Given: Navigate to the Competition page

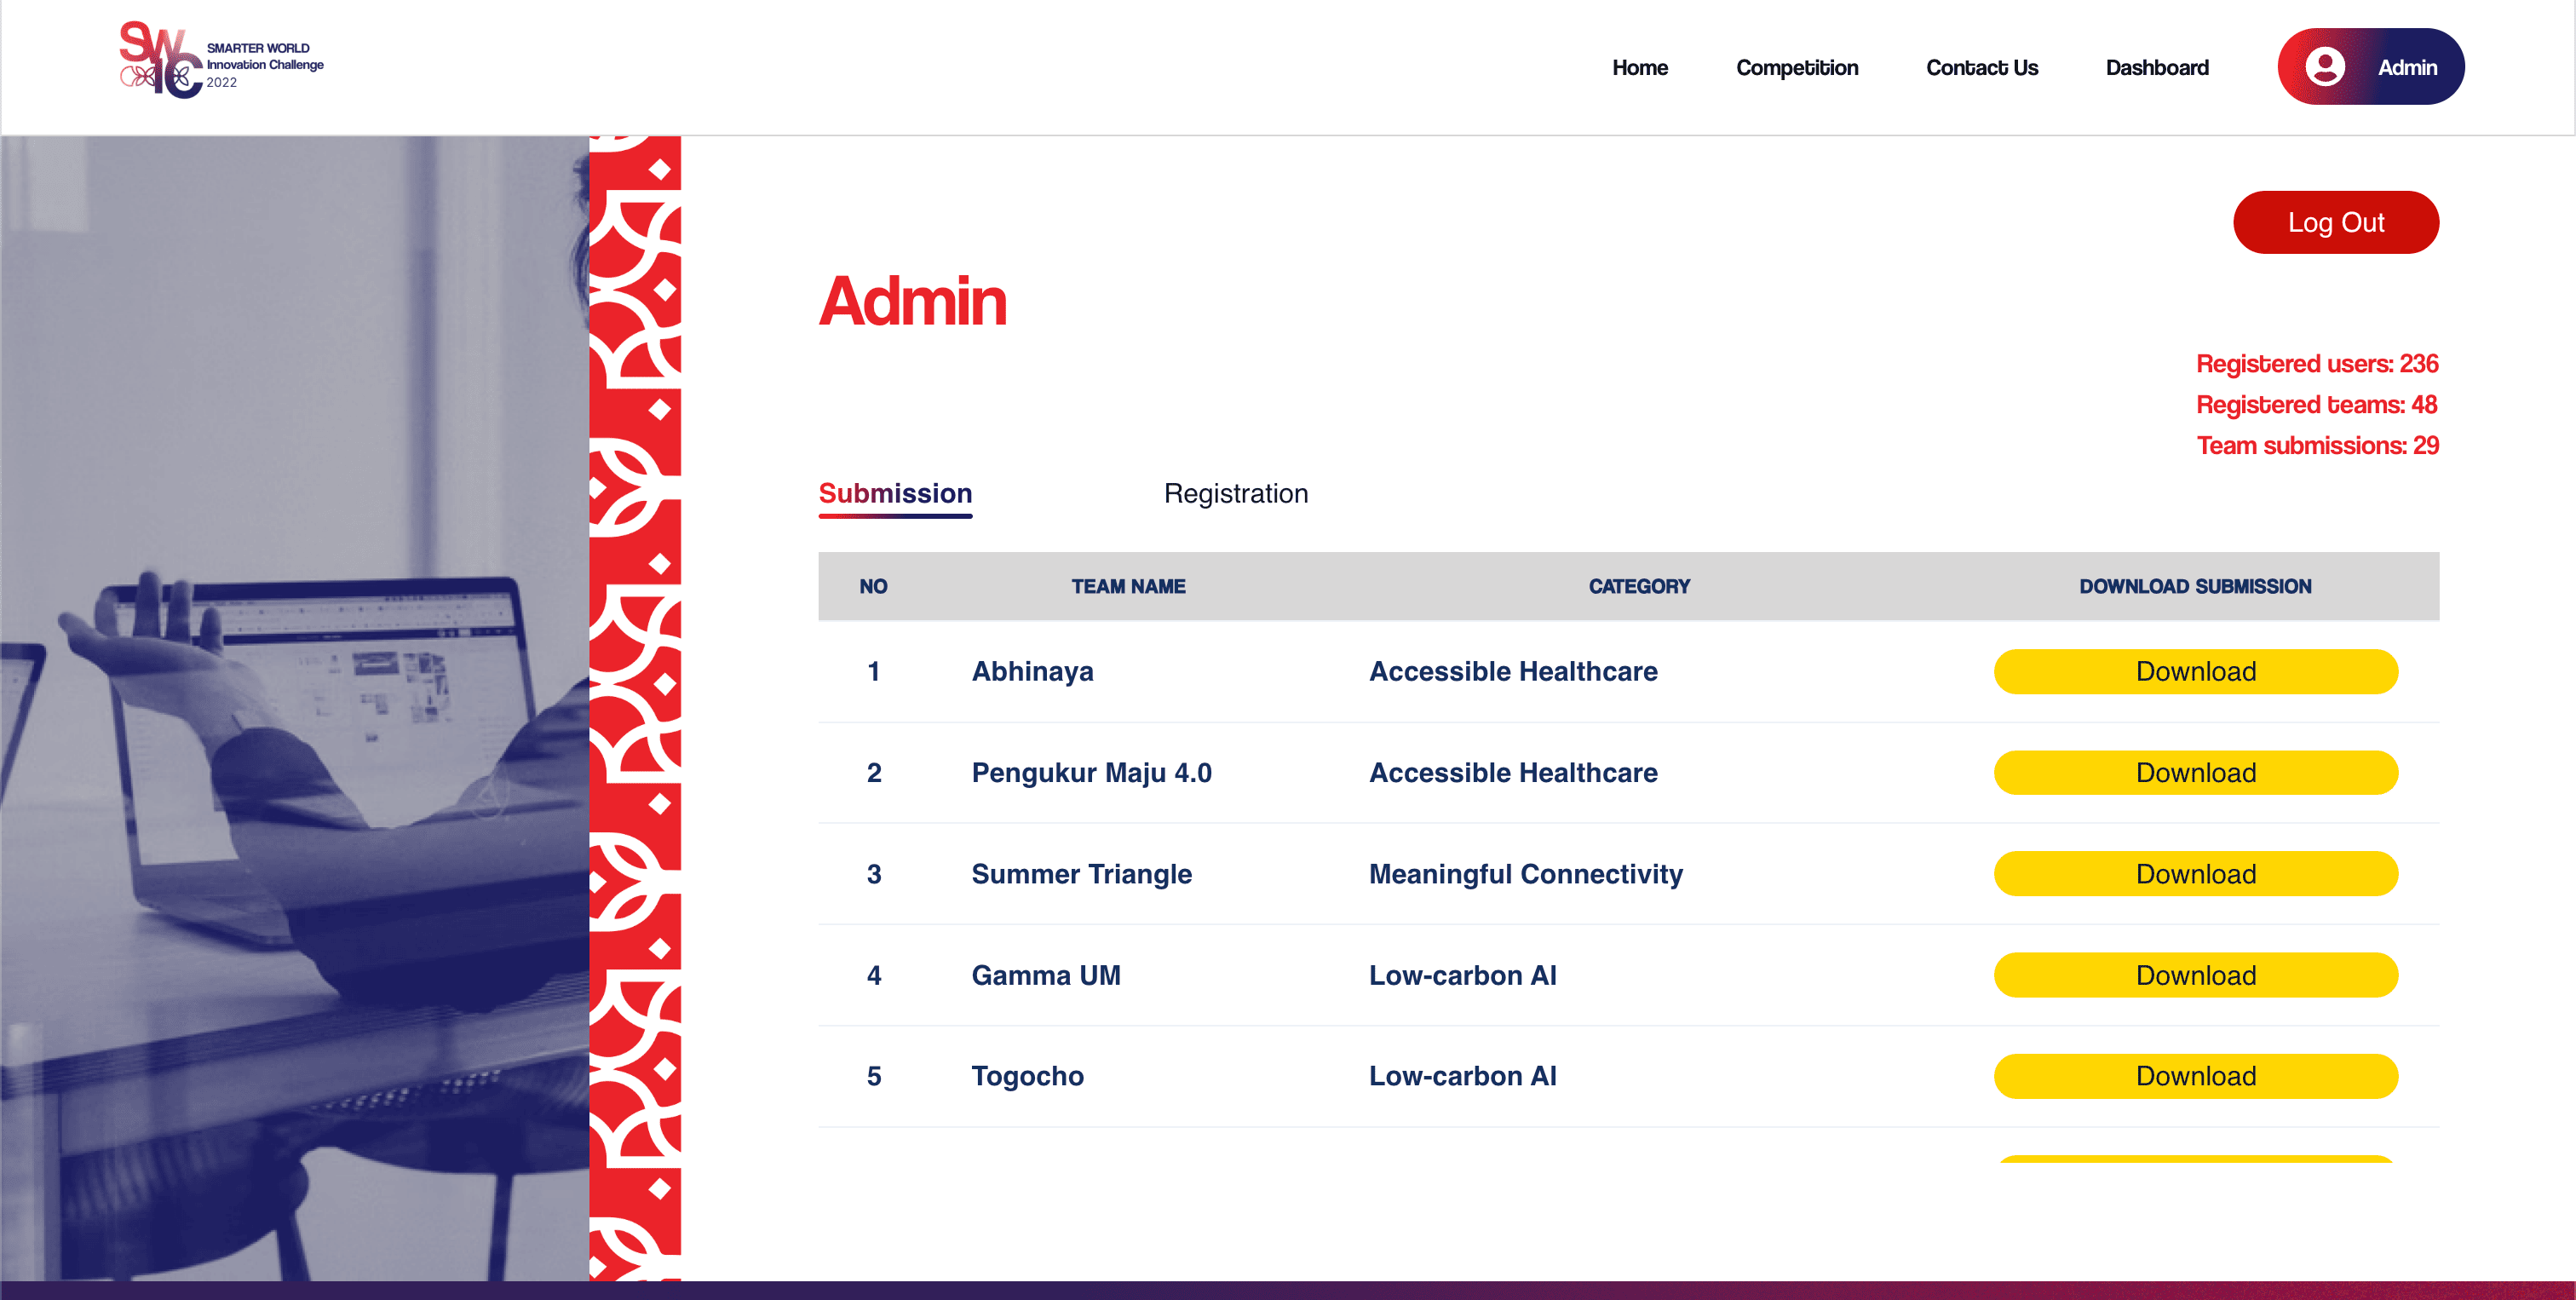Looking at the screenshot, I should (1796, 67).
